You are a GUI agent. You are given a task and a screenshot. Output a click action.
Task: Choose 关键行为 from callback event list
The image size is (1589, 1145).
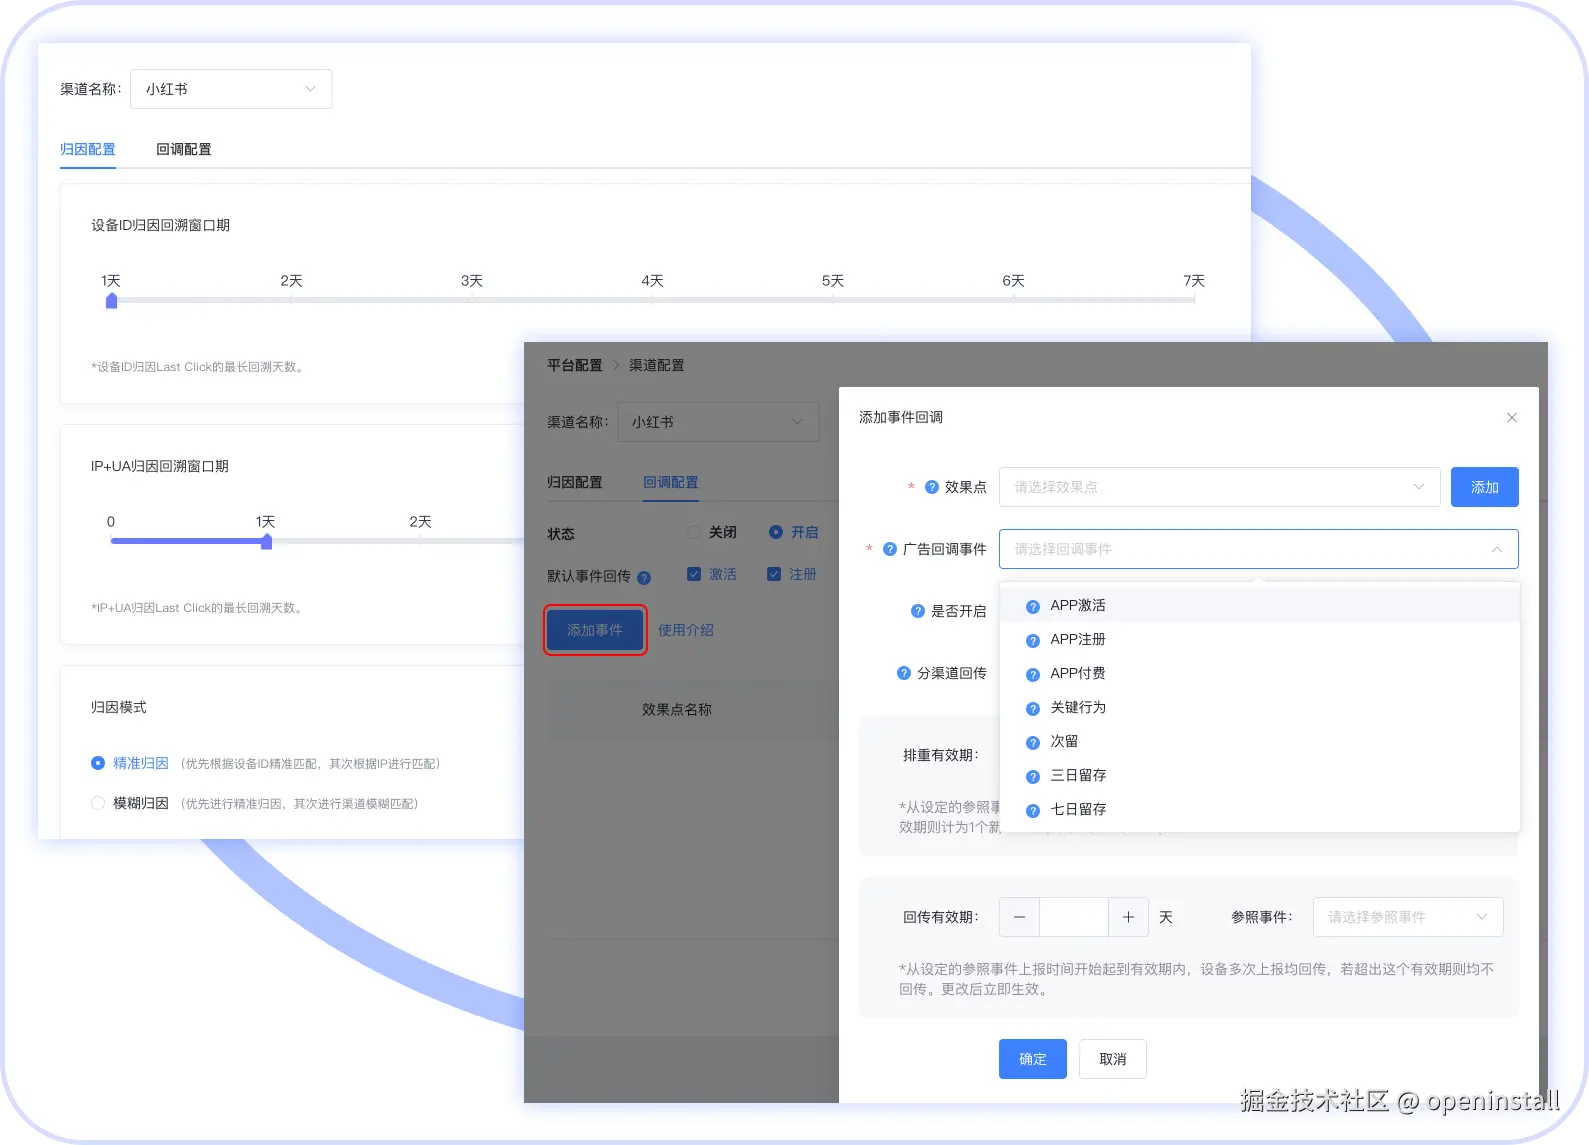click(x=1260, y=708)
